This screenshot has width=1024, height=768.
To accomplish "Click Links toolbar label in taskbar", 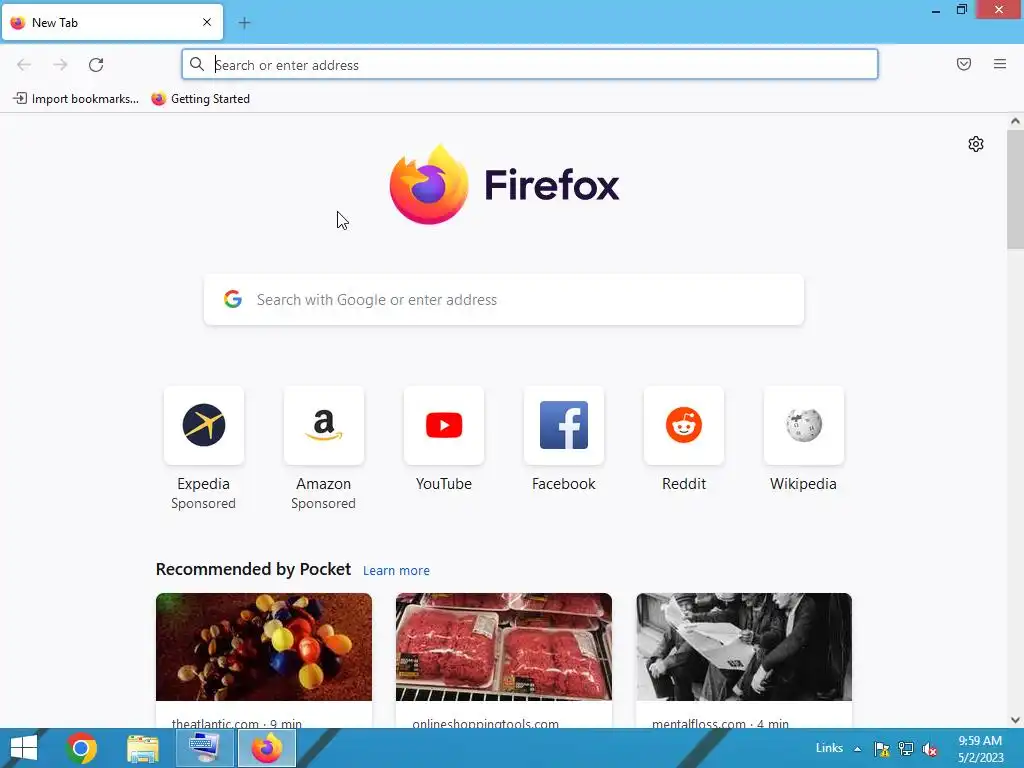I will pos(829,748).
